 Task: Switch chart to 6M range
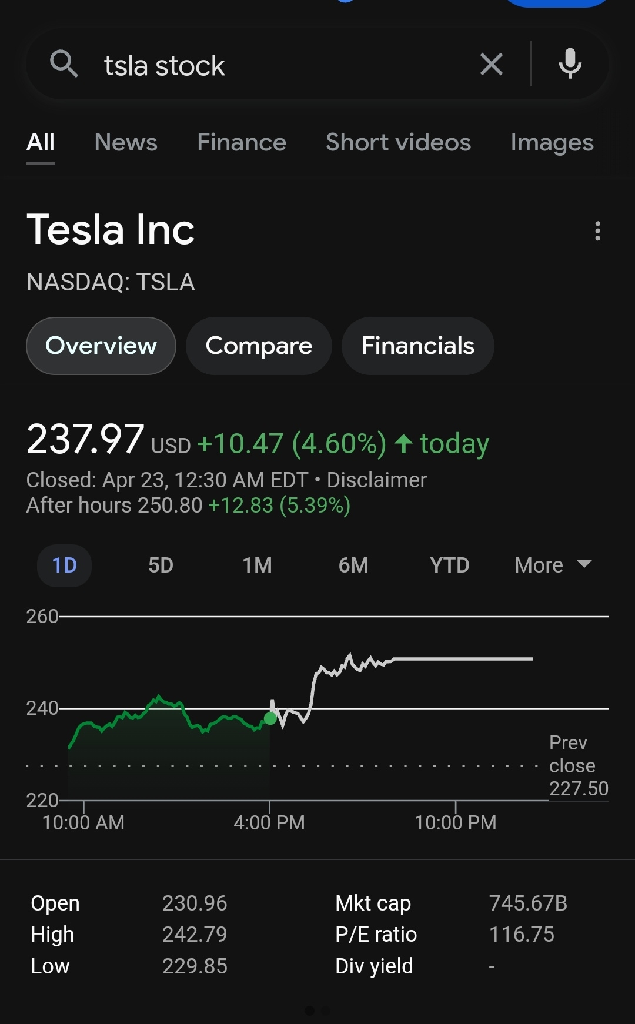pyautogui.click(x=353, y=565)
